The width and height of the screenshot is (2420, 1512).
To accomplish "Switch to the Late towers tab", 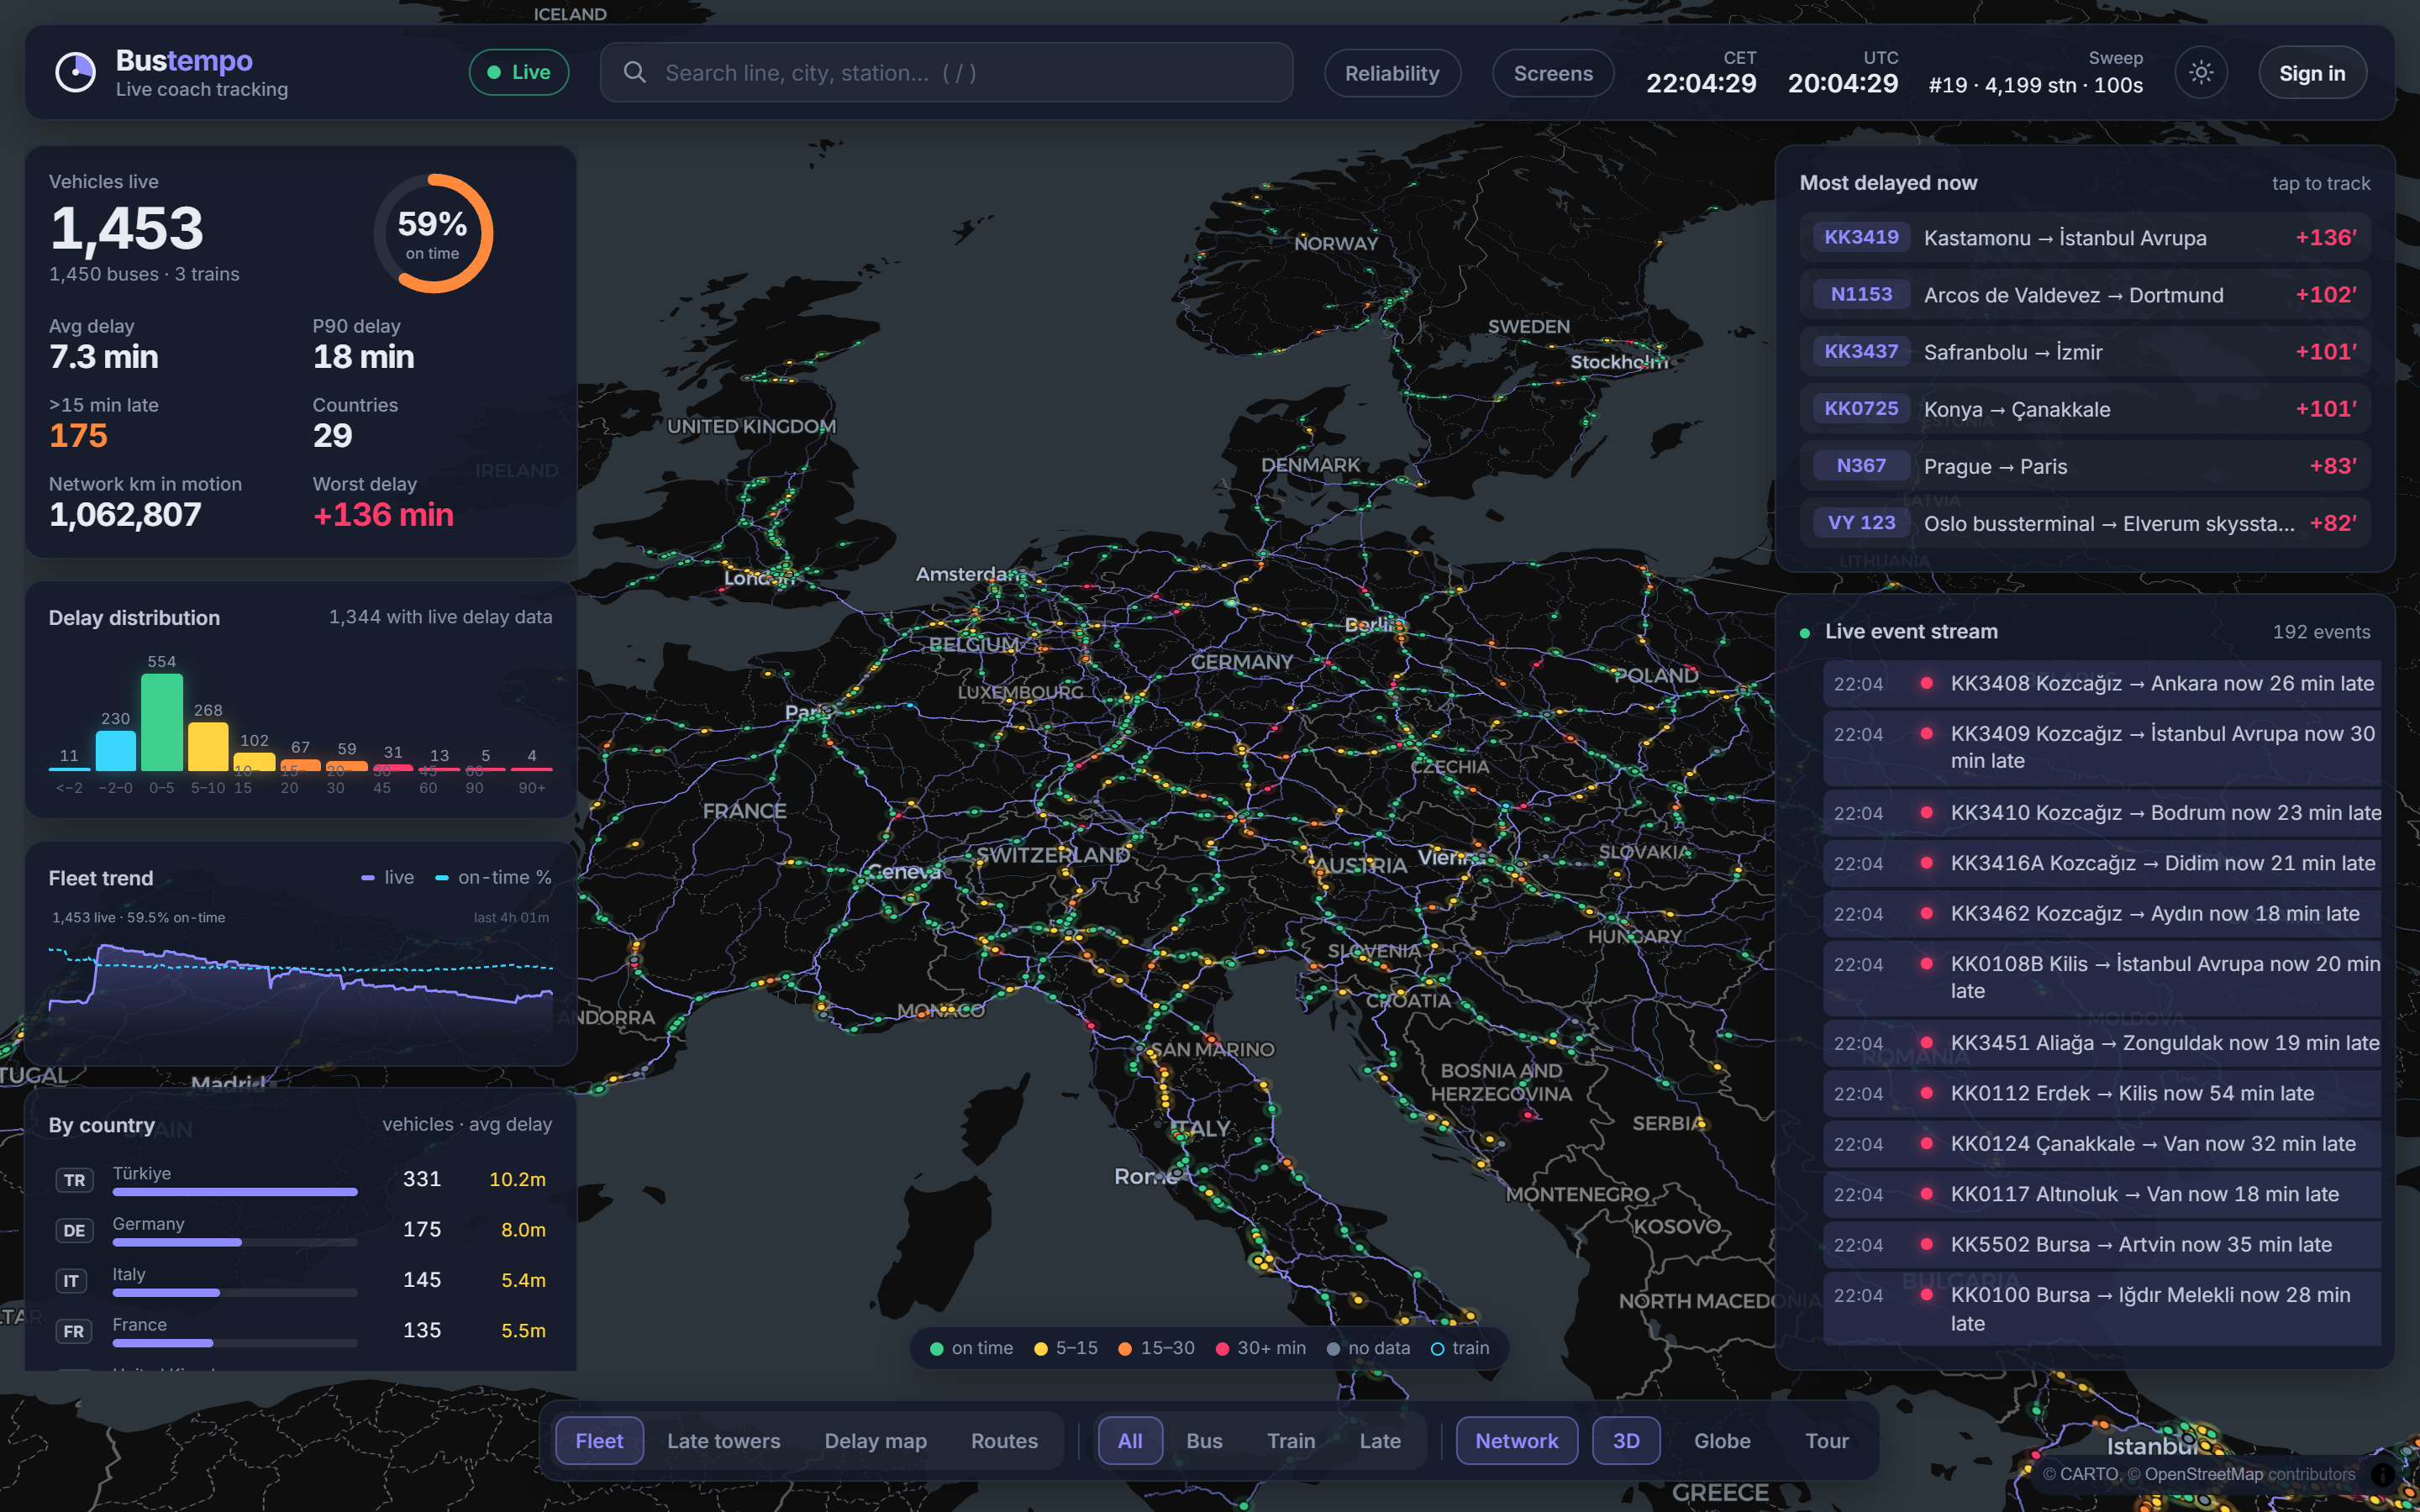I will [724, 1441].
